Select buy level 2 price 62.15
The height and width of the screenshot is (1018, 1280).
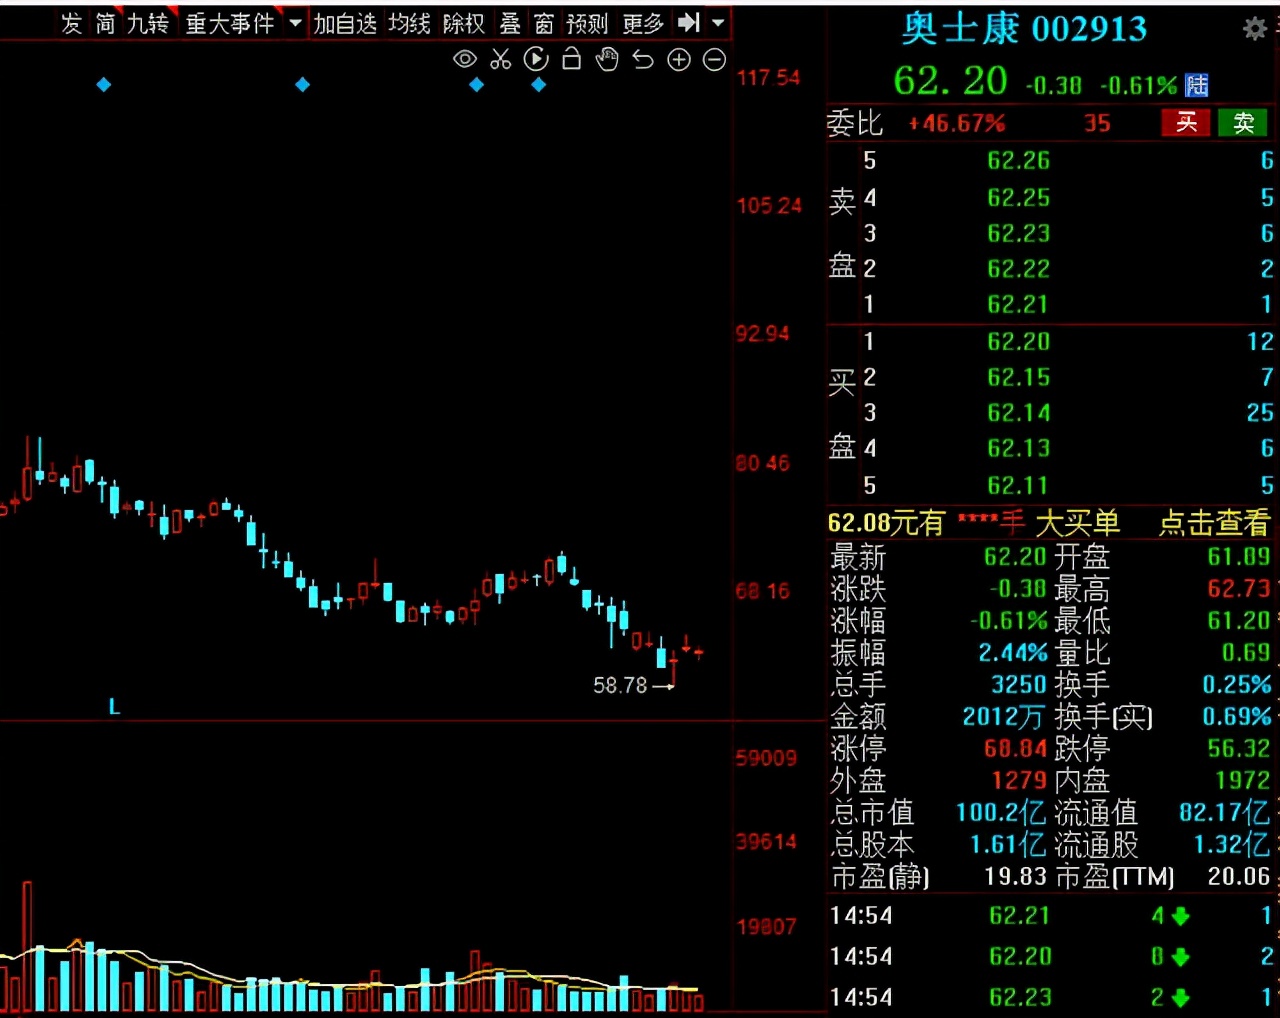(x=1019, y=377)
